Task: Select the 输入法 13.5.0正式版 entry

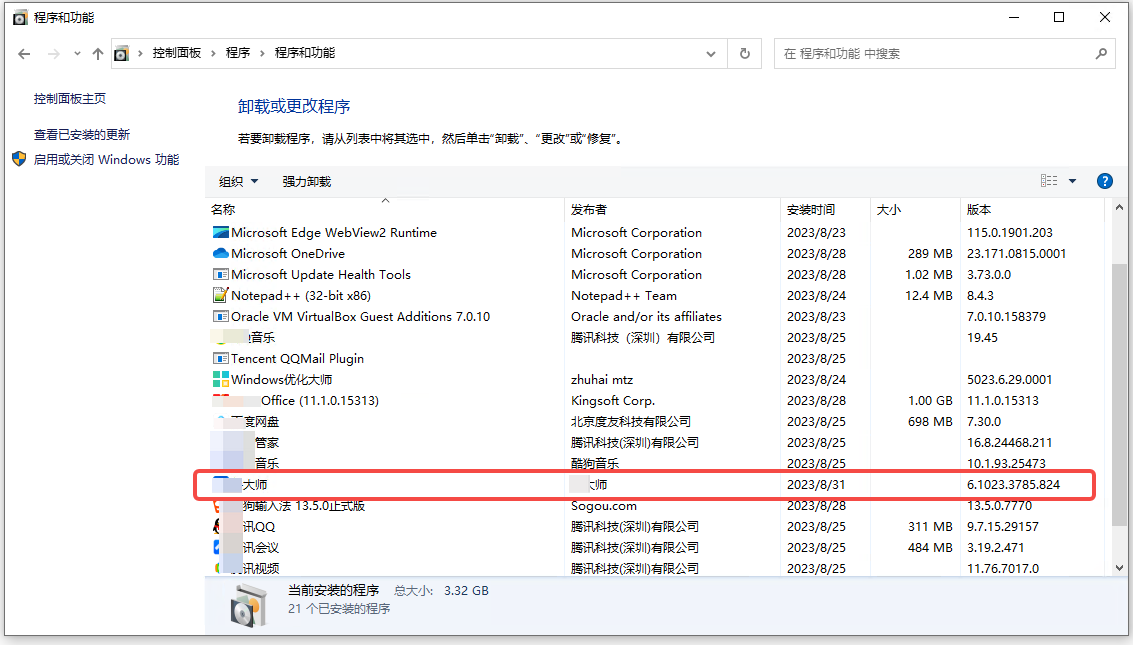Action: pos(303,506)
